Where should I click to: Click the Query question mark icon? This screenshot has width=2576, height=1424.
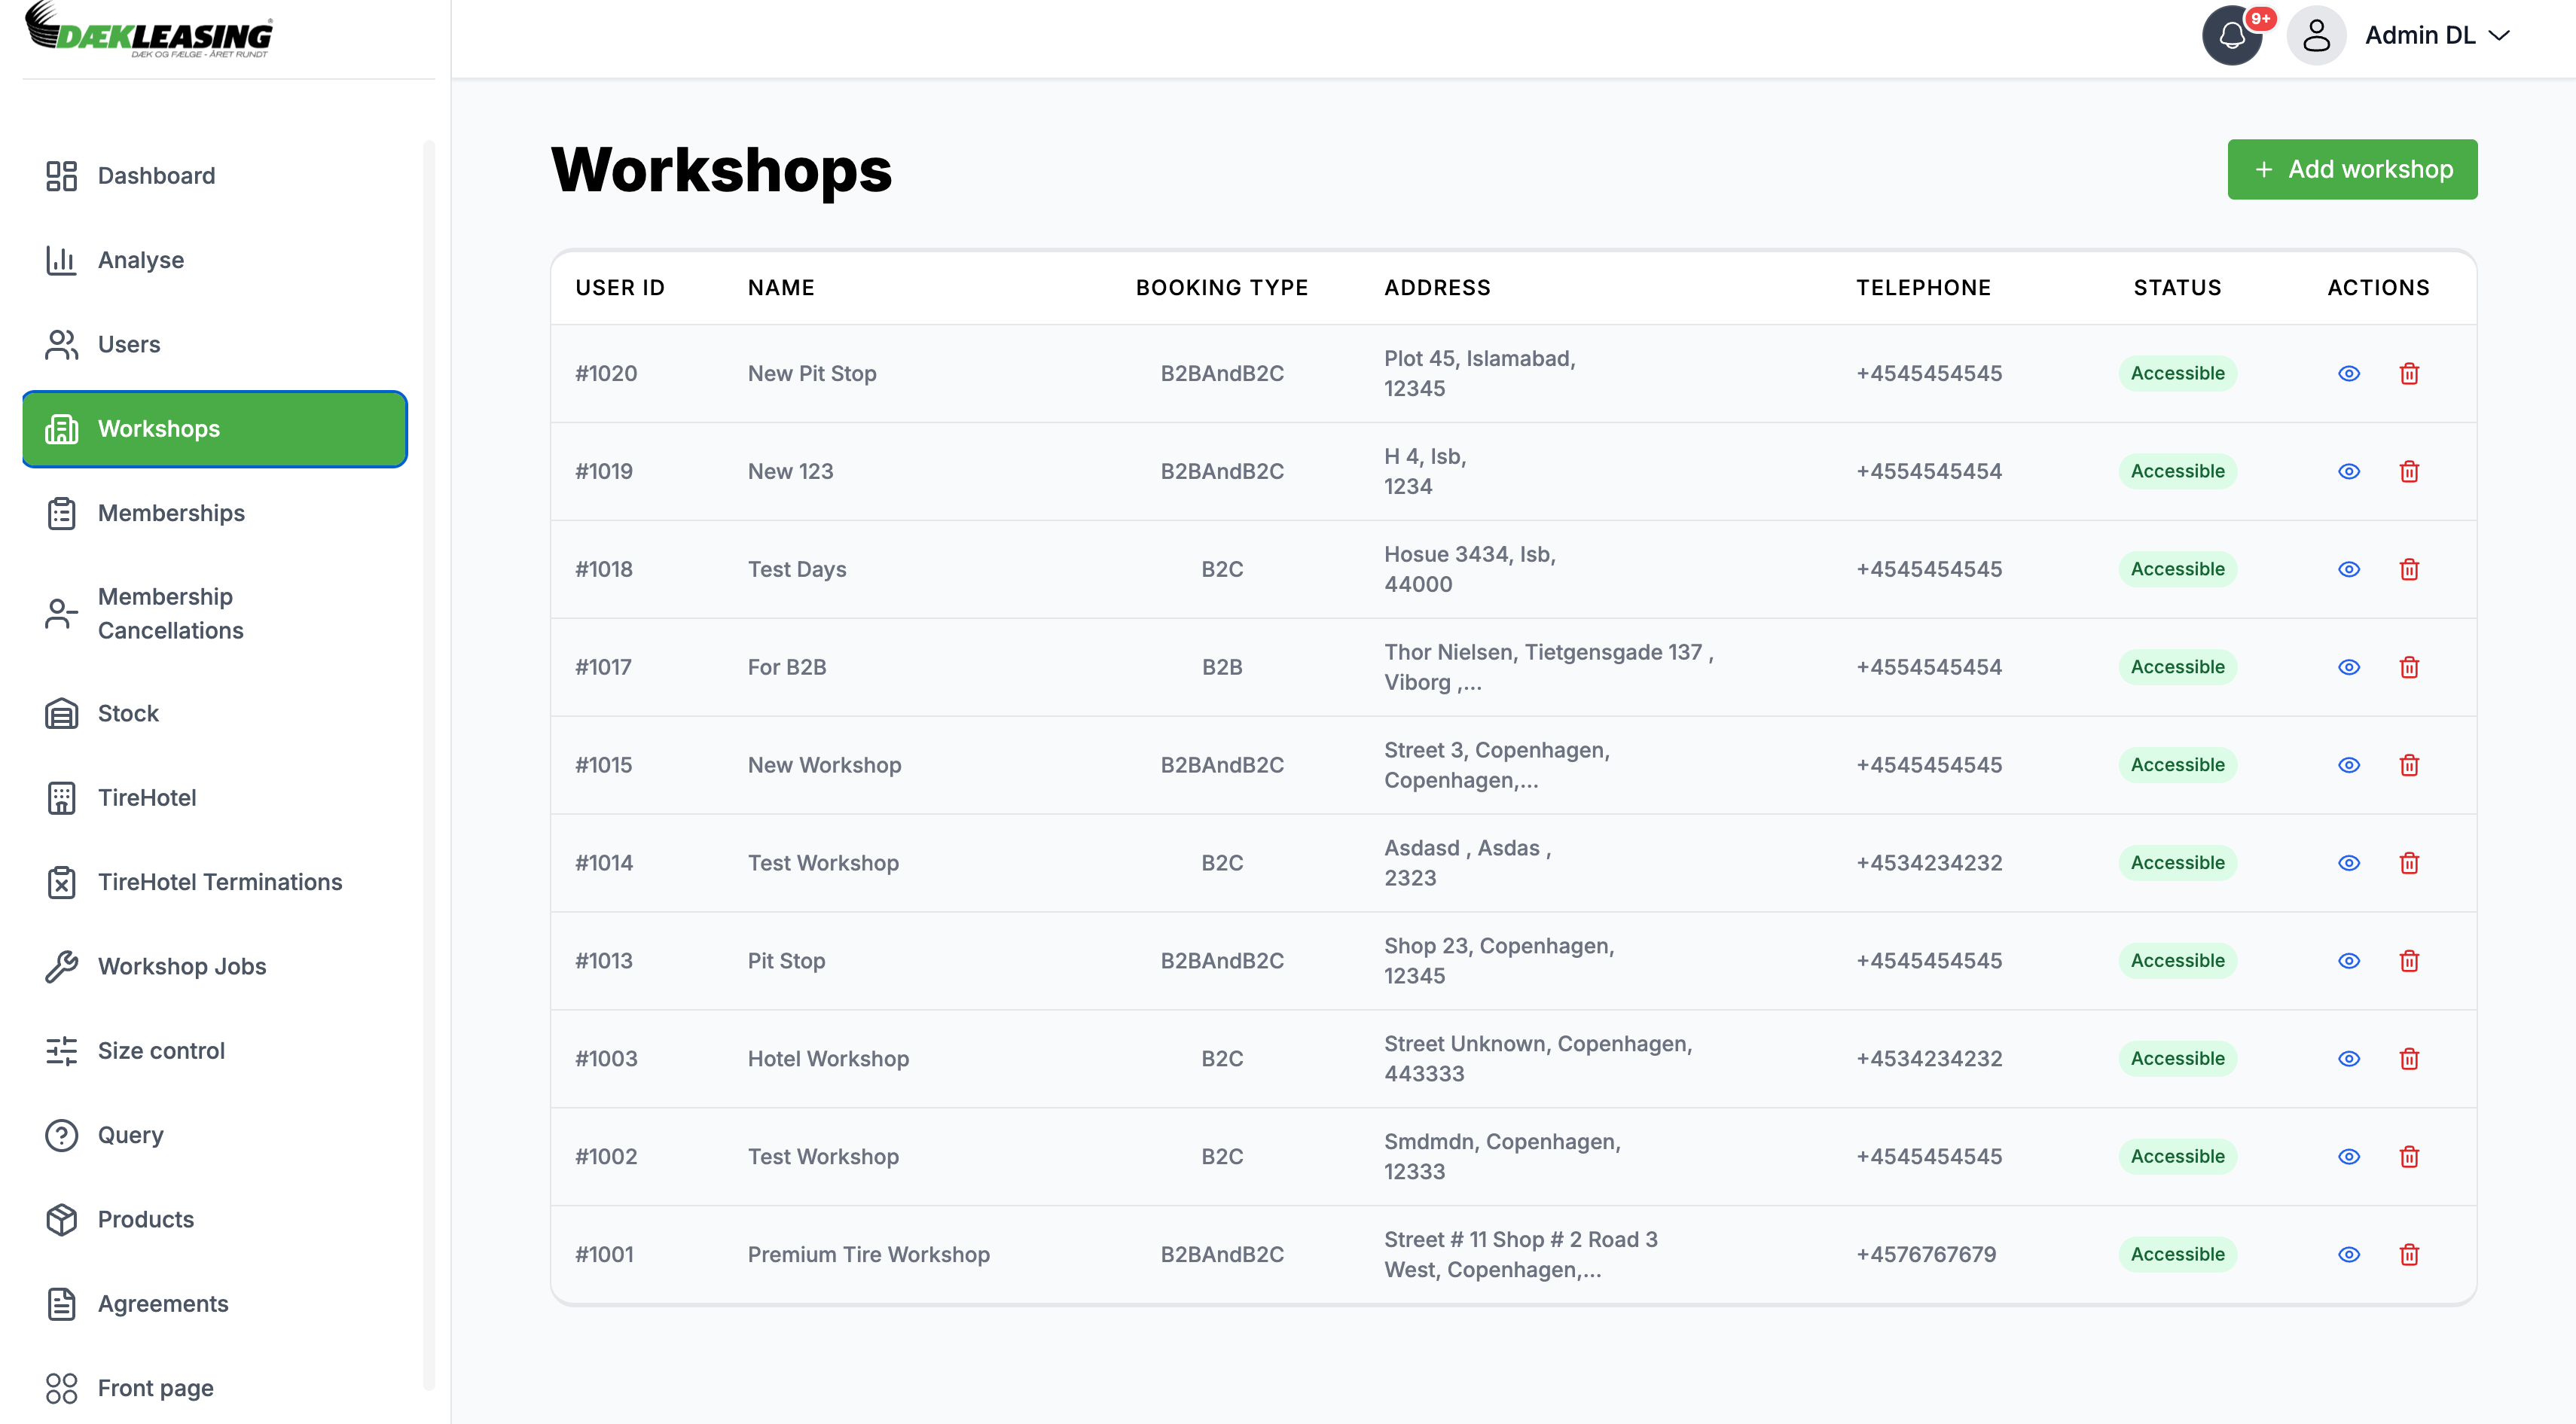61,1135
